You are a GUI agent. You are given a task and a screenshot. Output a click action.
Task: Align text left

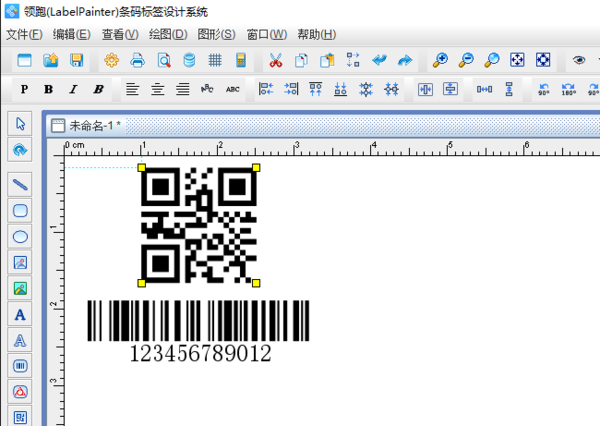[x=132, y=89]
